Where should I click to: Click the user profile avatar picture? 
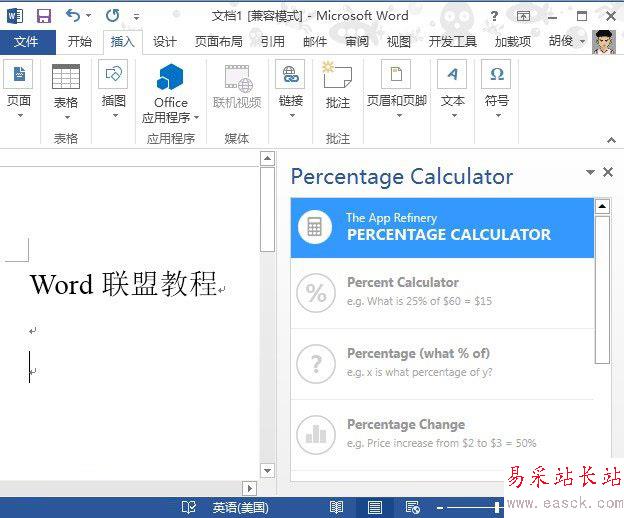pyautogui.click(x=604, y=42)
